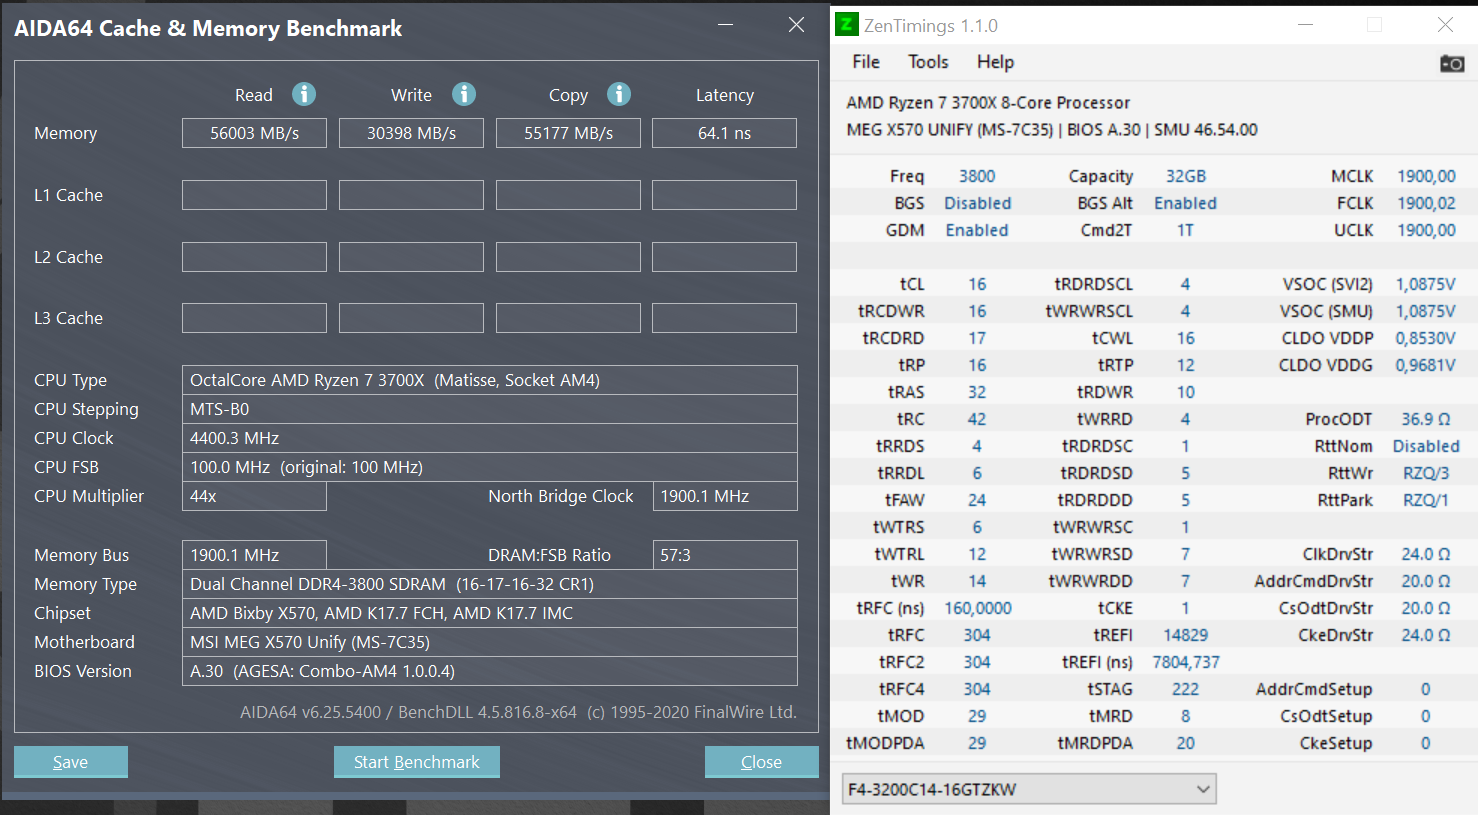Click the tRAS value 32
Viewport: 1478px width, 815px height.
[x=977, y=392]
